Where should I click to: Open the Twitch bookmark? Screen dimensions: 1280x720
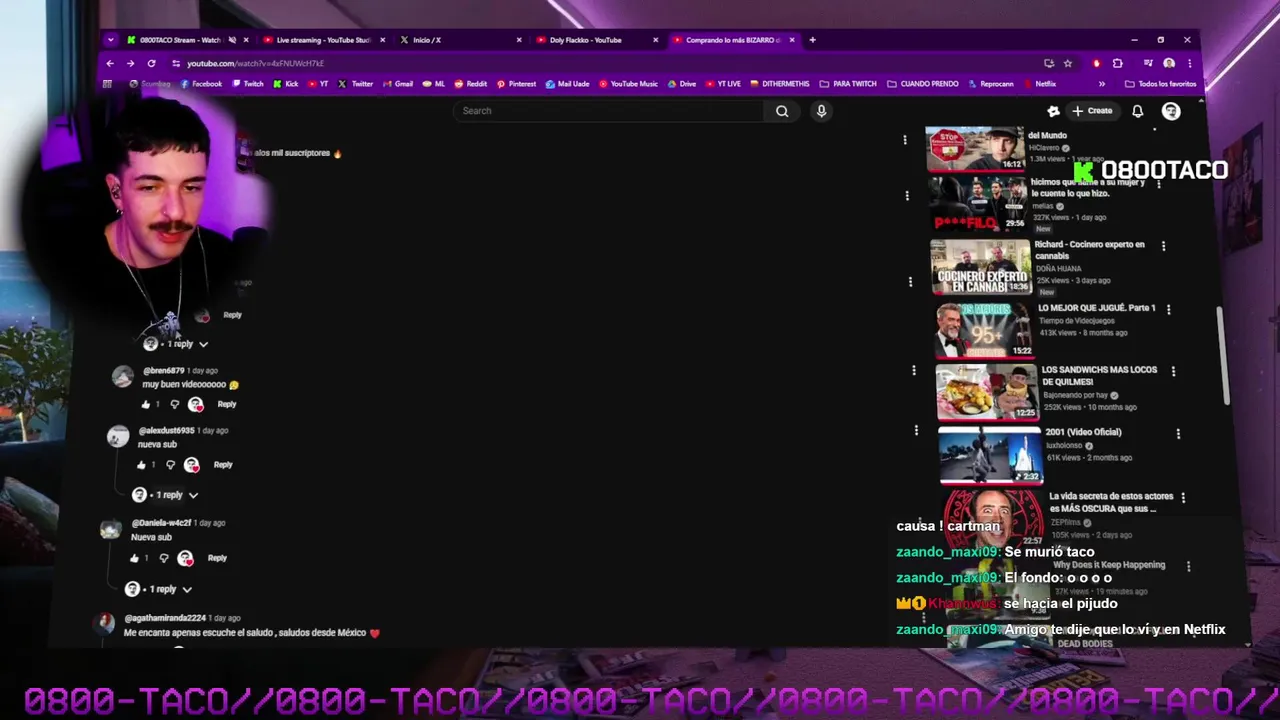click(x=248, y=84)
